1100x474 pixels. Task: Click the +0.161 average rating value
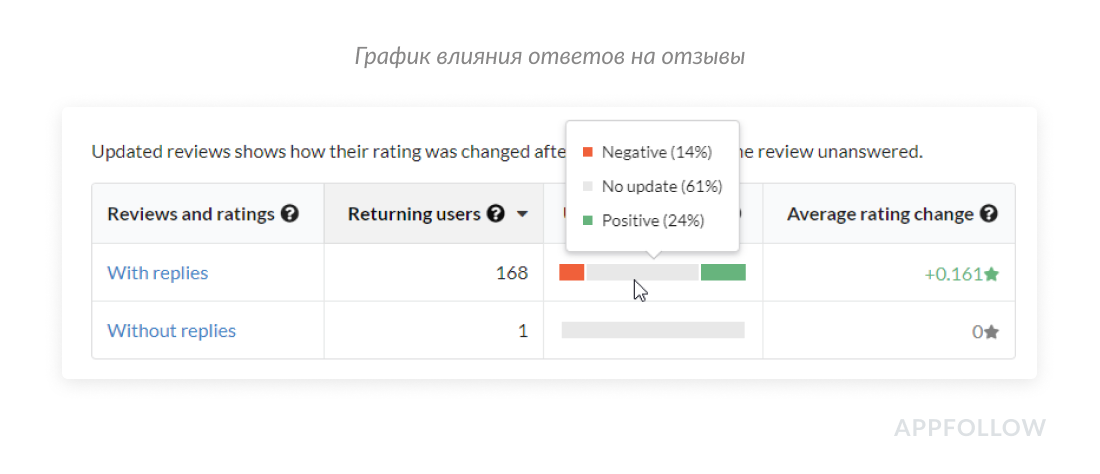953,274
